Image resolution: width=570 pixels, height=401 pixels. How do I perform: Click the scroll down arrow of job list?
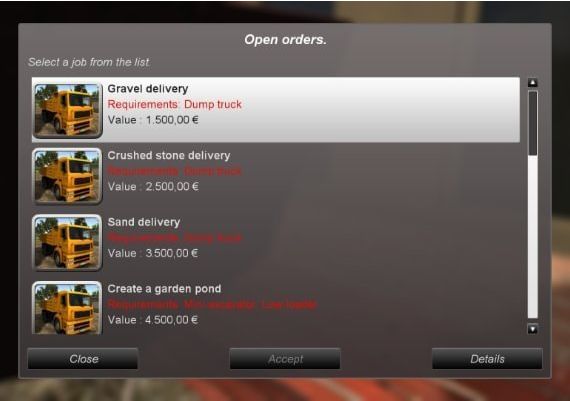[x=533, y=329]
